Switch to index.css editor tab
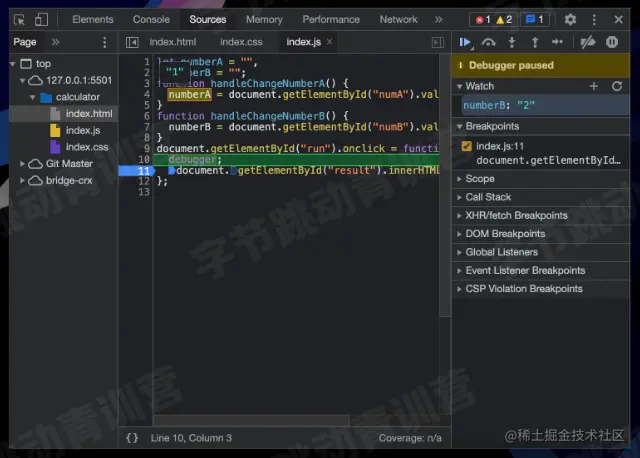The image size is (640, 458). pos(241,42)
